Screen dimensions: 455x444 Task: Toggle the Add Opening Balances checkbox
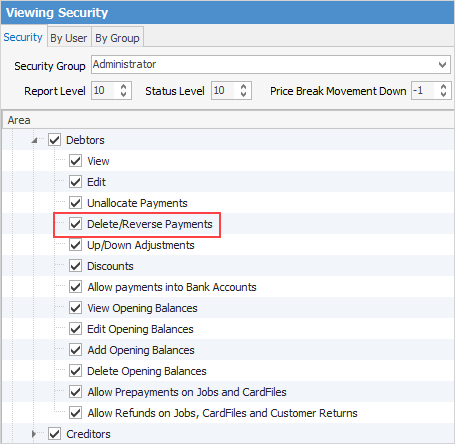pos(75,350)
